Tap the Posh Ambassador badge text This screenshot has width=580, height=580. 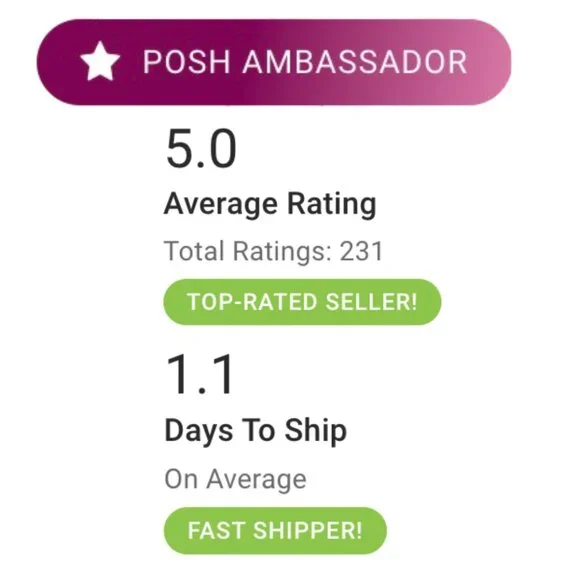tap(305, 62)
